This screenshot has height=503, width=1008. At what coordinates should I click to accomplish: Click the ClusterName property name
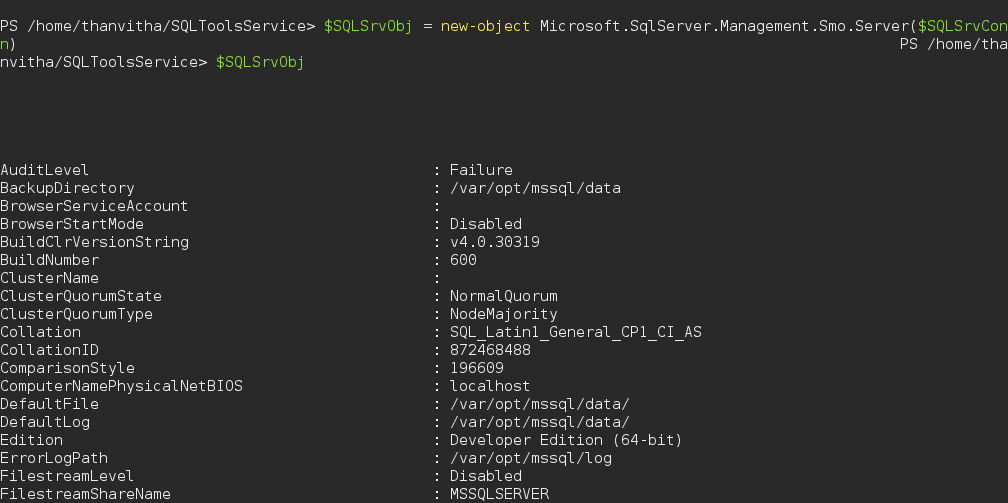pyautogui.click(x=49, y=278)
